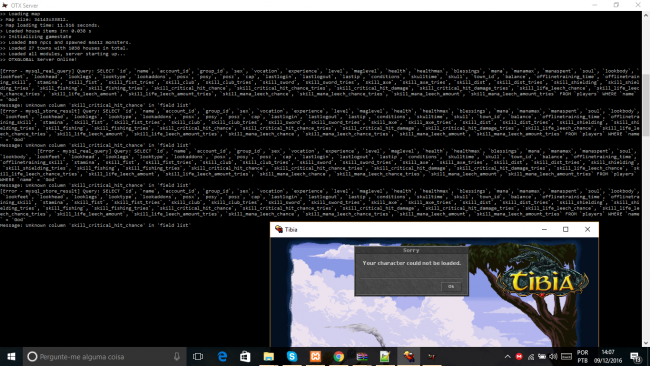Open the PTB language input selector
Image resolution: width=650 pixels, height=366 pixels.
pos(582,356)
